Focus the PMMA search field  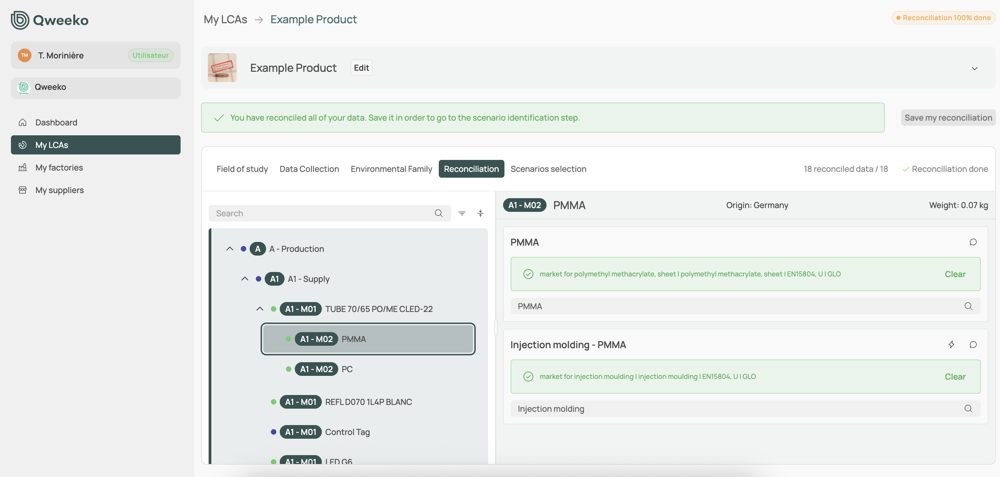745,306
